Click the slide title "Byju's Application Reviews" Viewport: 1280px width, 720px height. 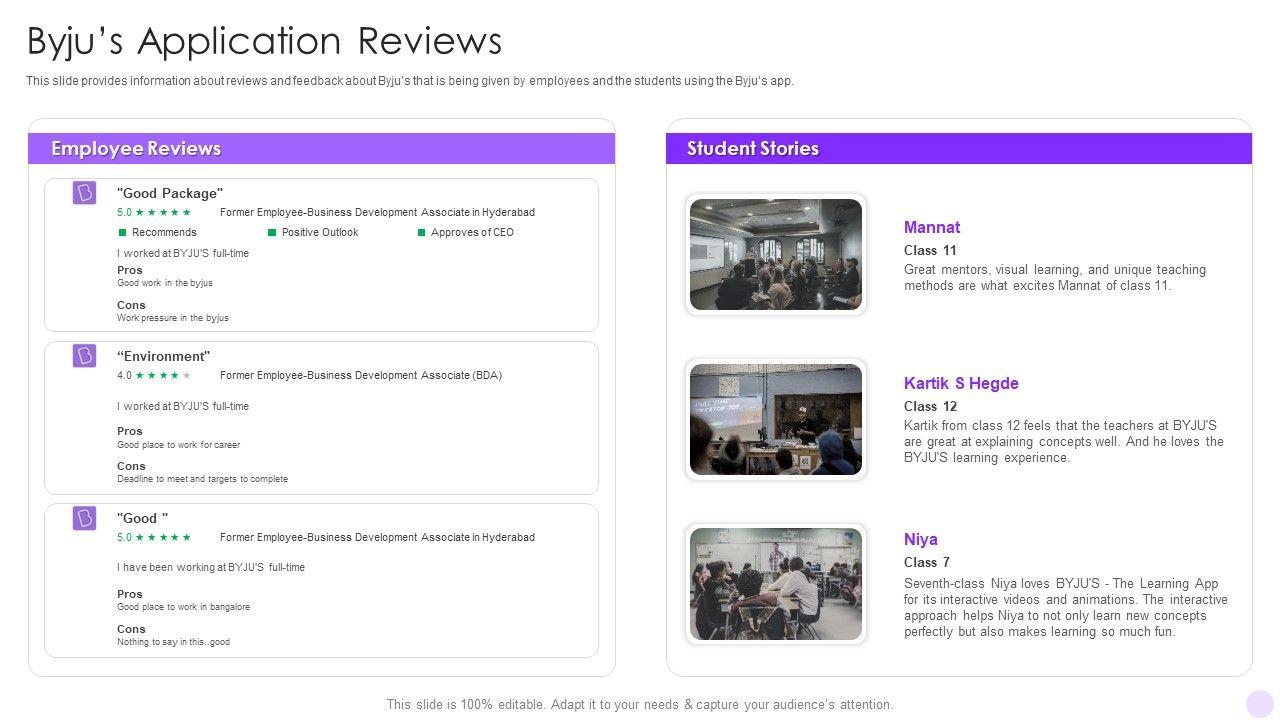pyautogui.click(x=264, y=41)
